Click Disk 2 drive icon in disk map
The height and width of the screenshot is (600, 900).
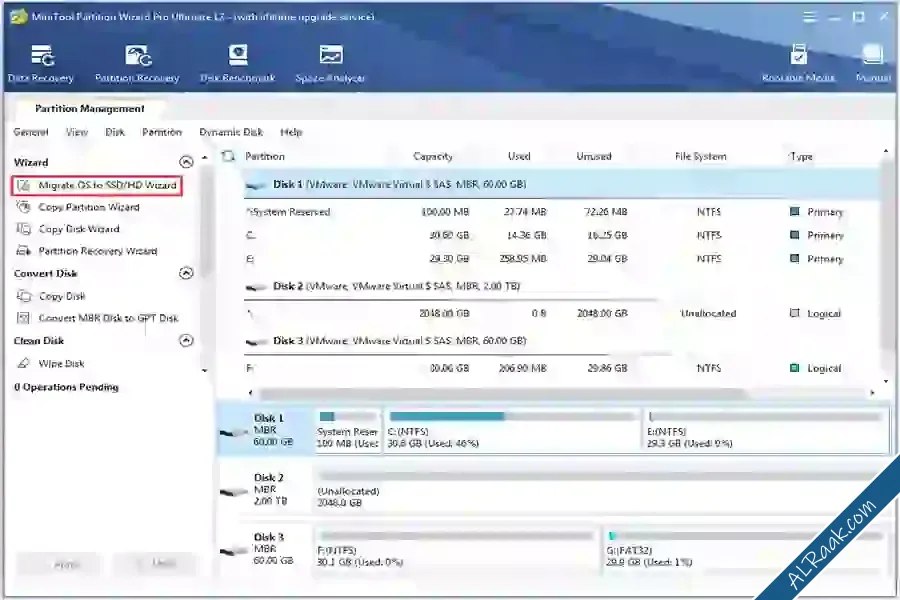point(234,492)
